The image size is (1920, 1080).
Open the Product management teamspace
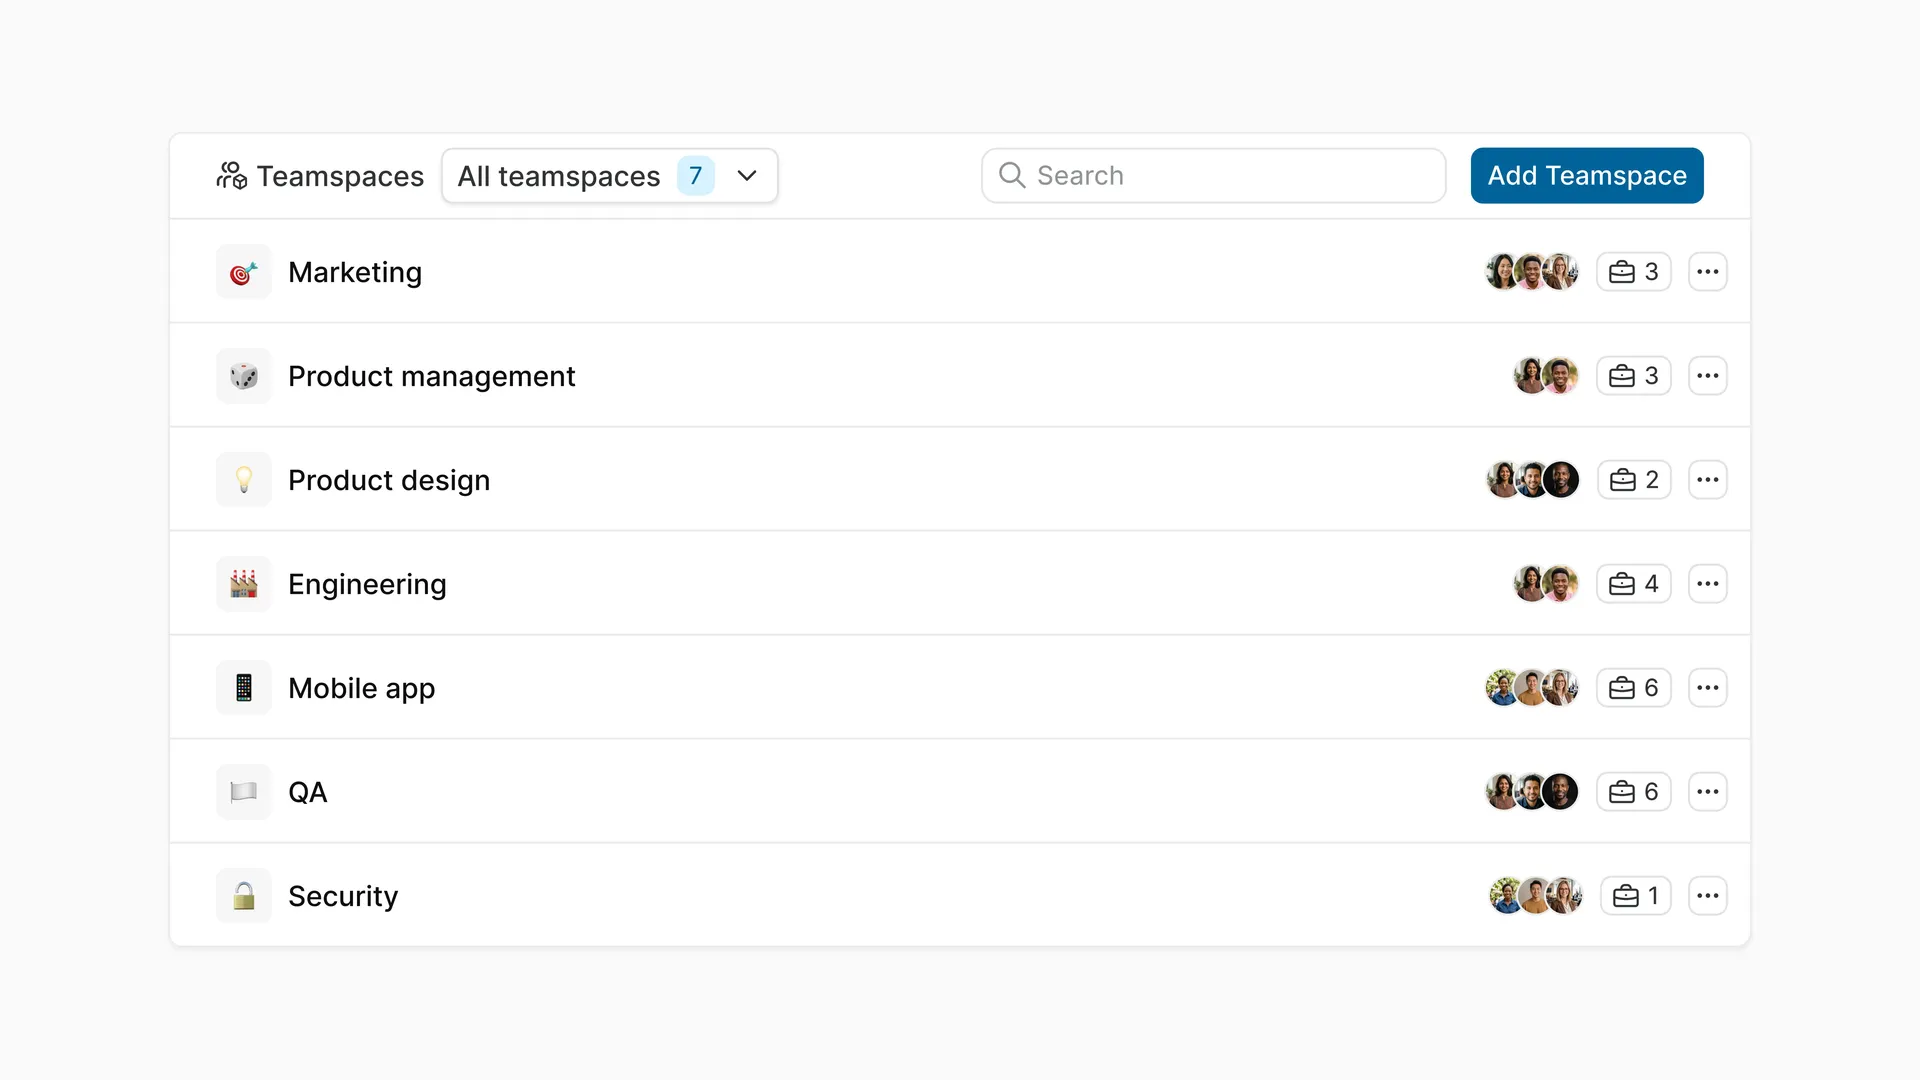[x=959, y=376]
